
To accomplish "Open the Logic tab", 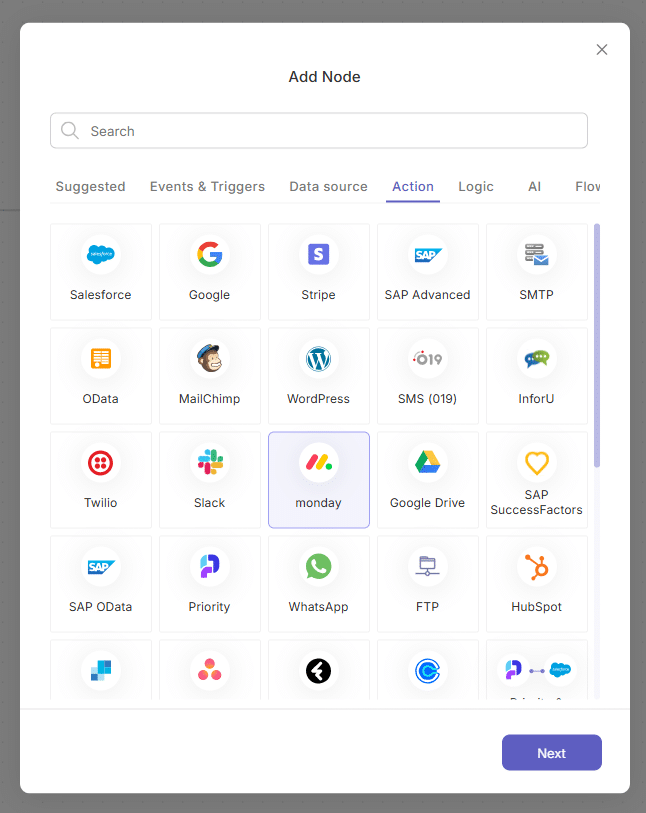I will pos(476,187).
